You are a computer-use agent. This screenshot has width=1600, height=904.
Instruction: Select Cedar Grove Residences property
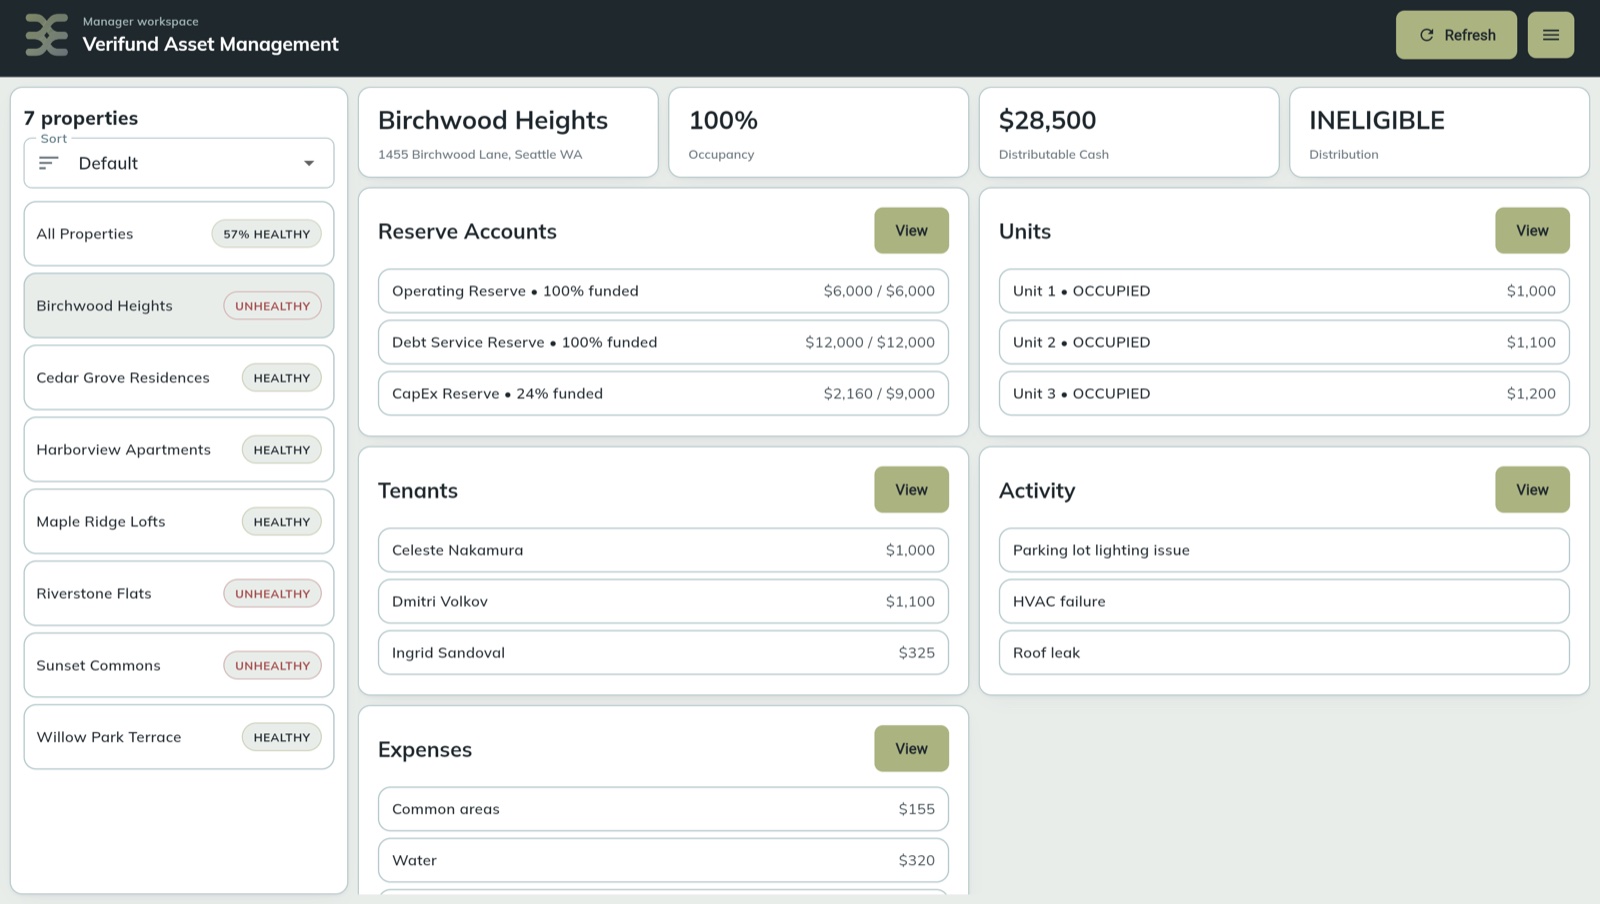point(179,378)
